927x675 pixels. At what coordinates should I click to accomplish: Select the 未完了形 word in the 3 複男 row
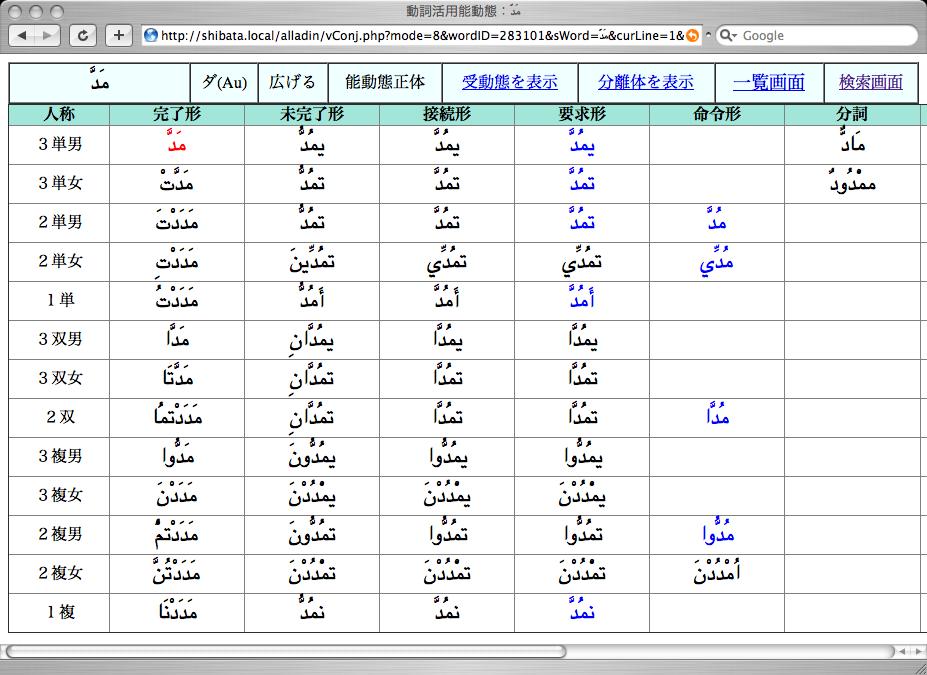coord(312,455)
